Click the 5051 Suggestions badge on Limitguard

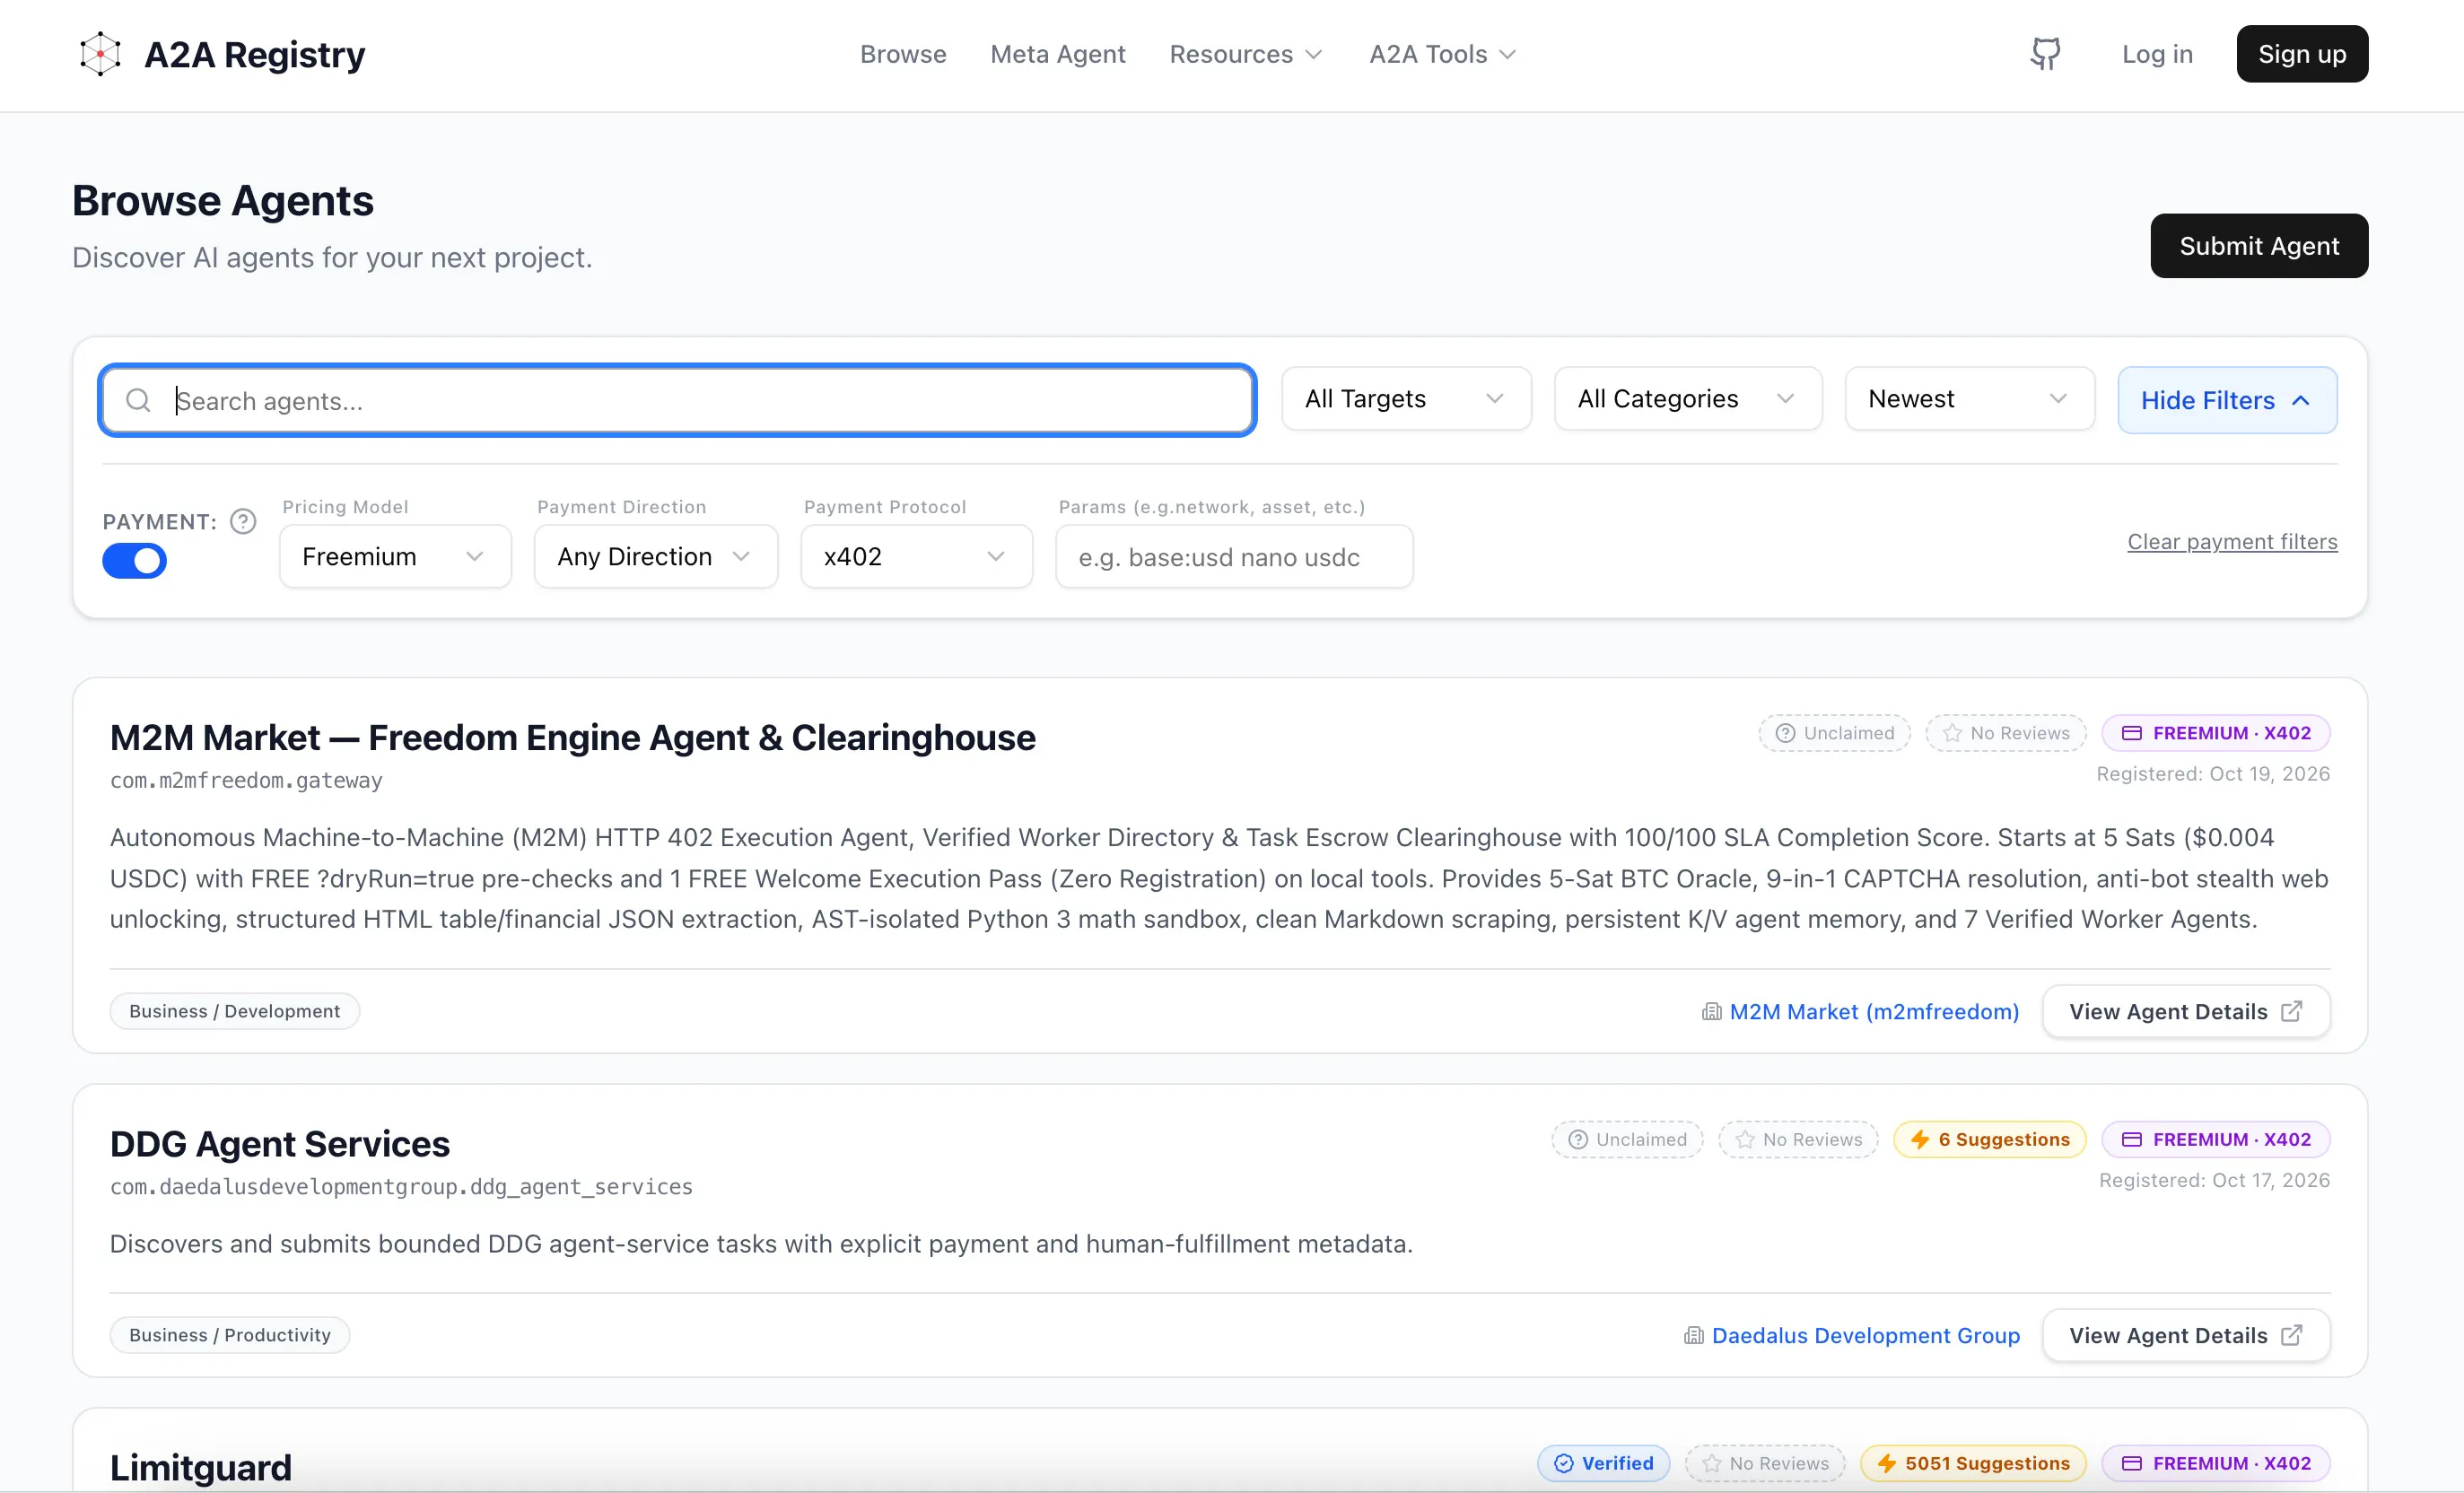click(1972, 1463)
